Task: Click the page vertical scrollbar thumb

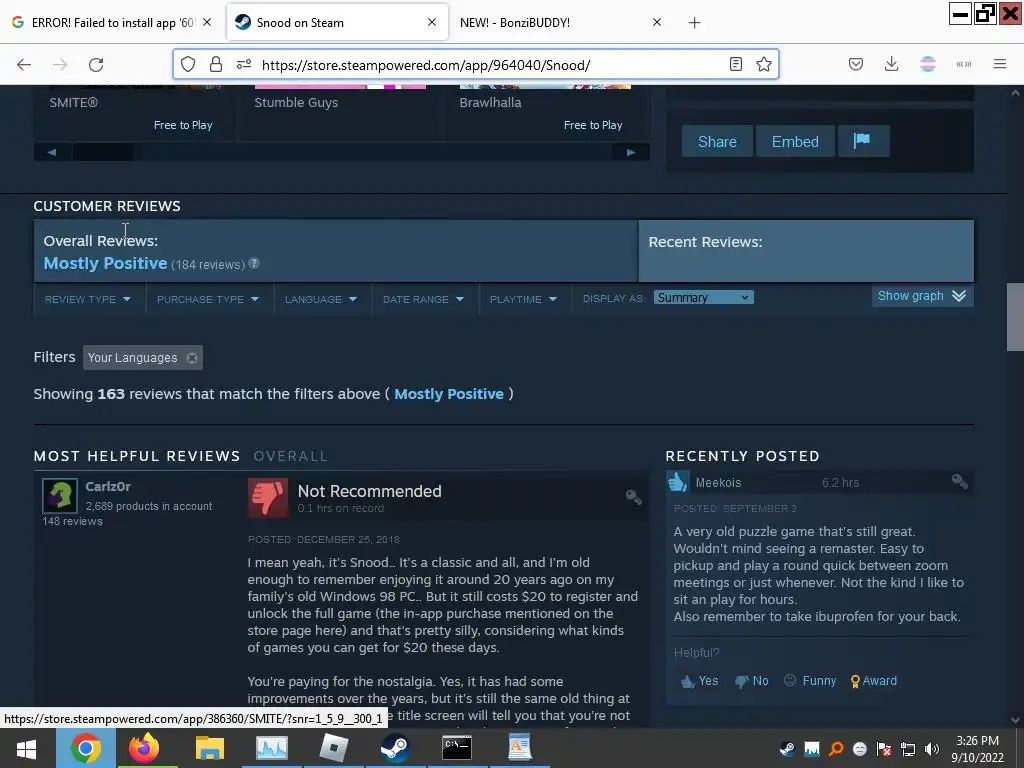Action: point(1015,317)
